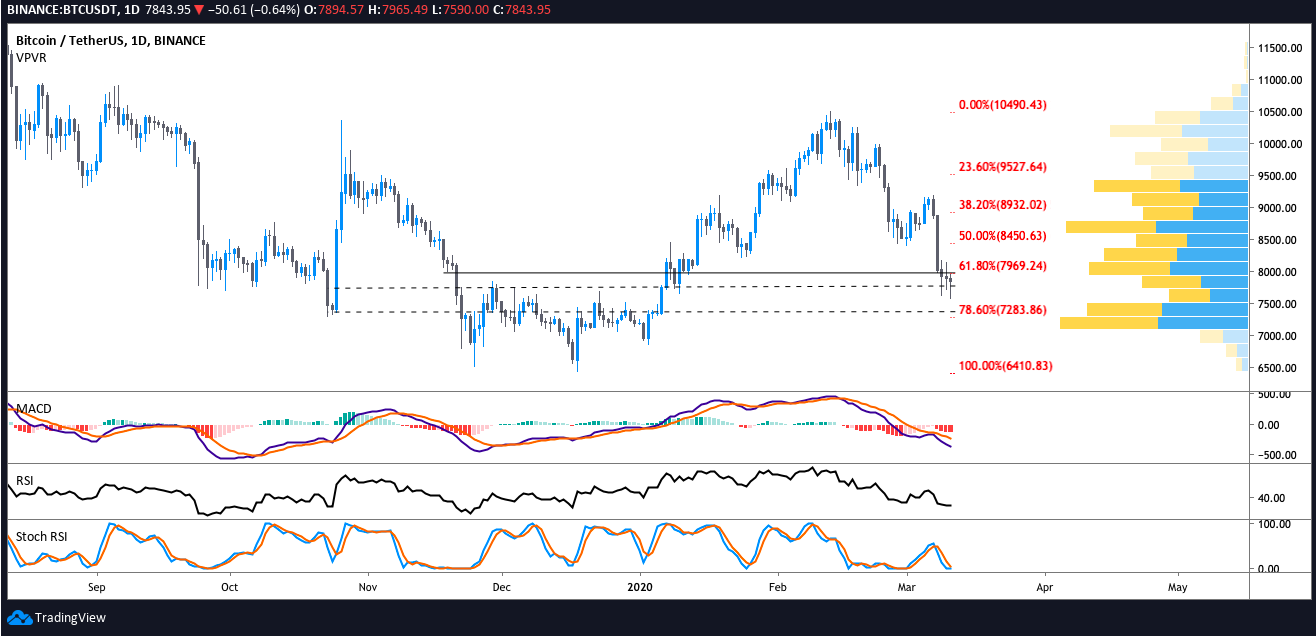Screen dimensions: 1316x637
Task: Click May on the time axis
Action: [x=1178, y=589]
